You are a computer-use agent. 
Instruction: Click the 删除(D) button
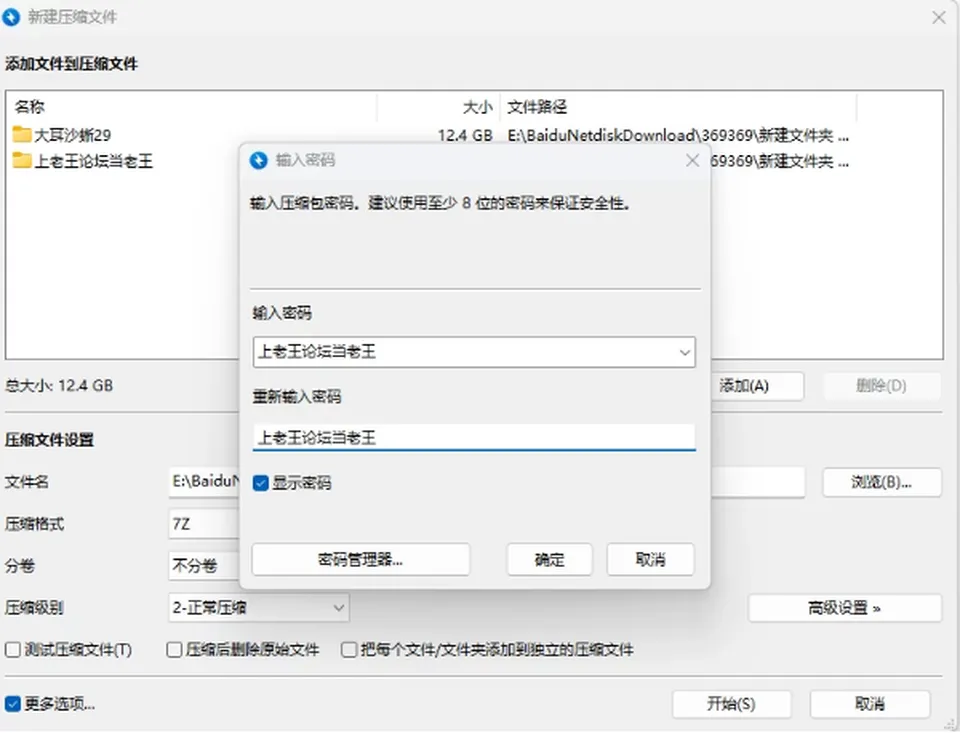pos(881,386)
